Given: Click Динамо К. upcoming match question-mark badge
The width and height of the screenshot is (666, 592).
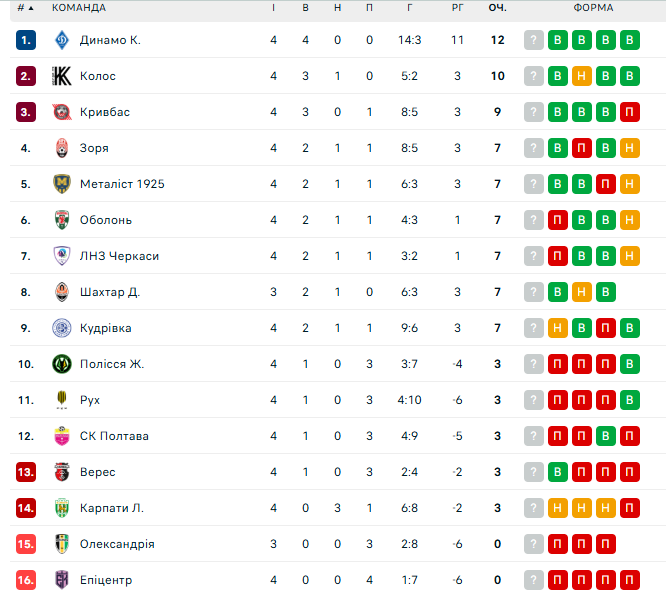Looking at the screenshot, I should [x=534, y=40].
